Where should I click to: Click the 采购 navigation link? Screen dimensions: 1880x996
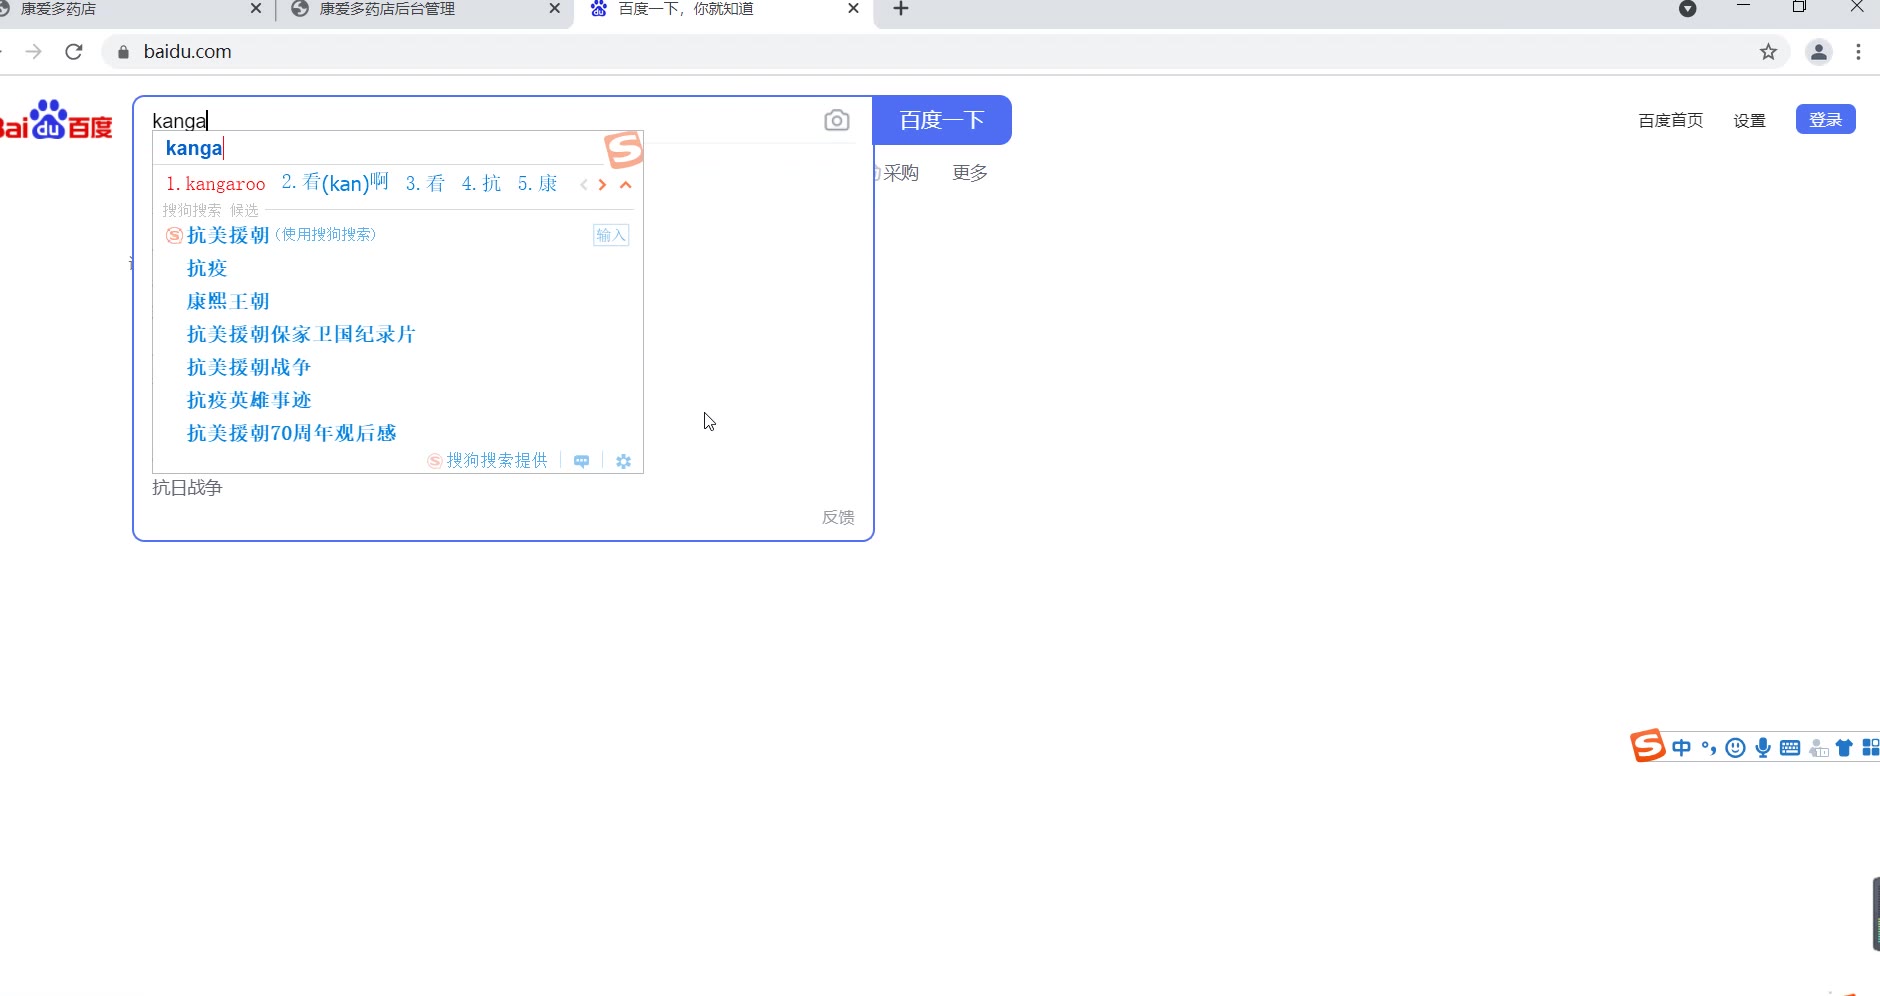click(901, 173)
